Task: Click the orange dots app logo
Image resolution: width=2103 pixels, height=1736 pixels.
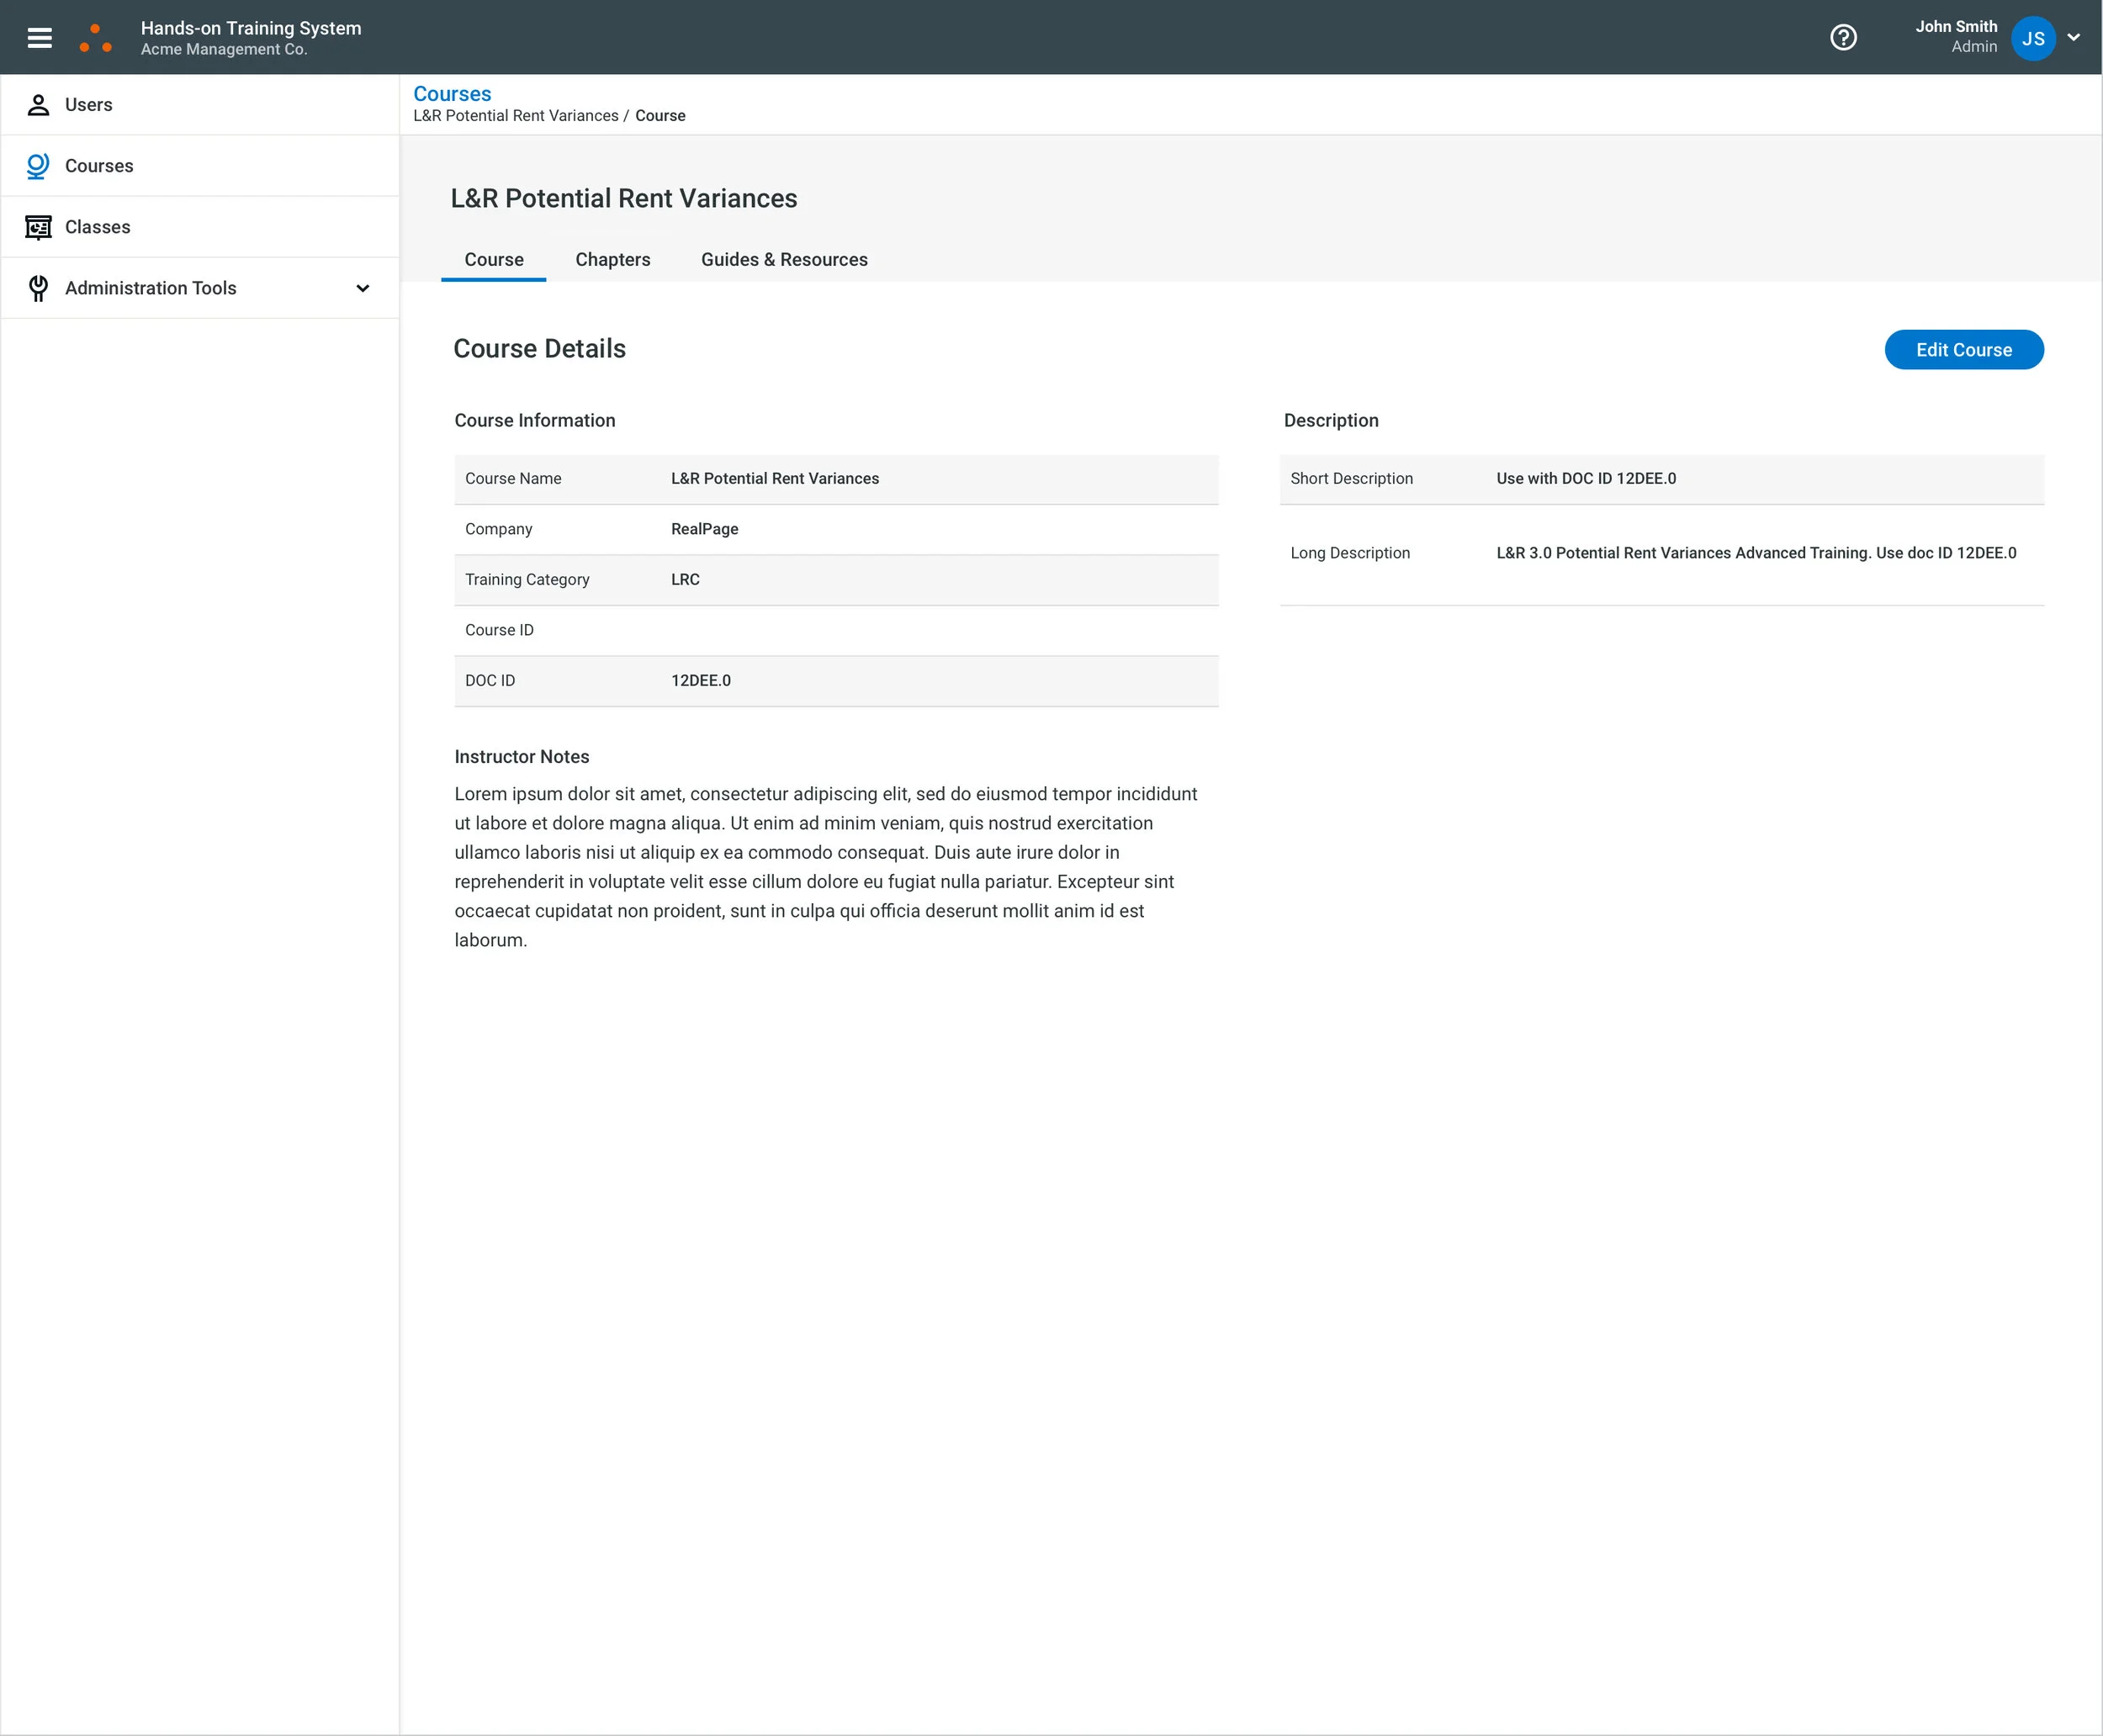Action: 96,38
